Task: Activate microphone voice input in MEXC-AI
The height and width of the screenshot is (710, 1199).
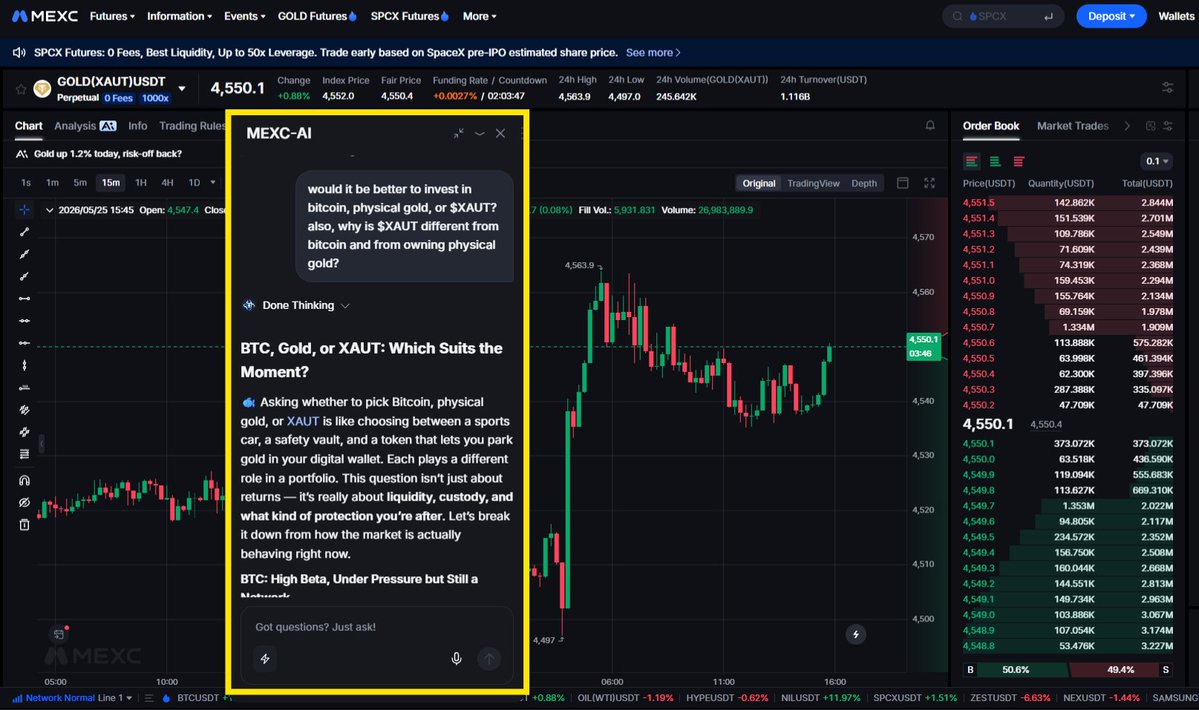Action: tap(457, 658)
